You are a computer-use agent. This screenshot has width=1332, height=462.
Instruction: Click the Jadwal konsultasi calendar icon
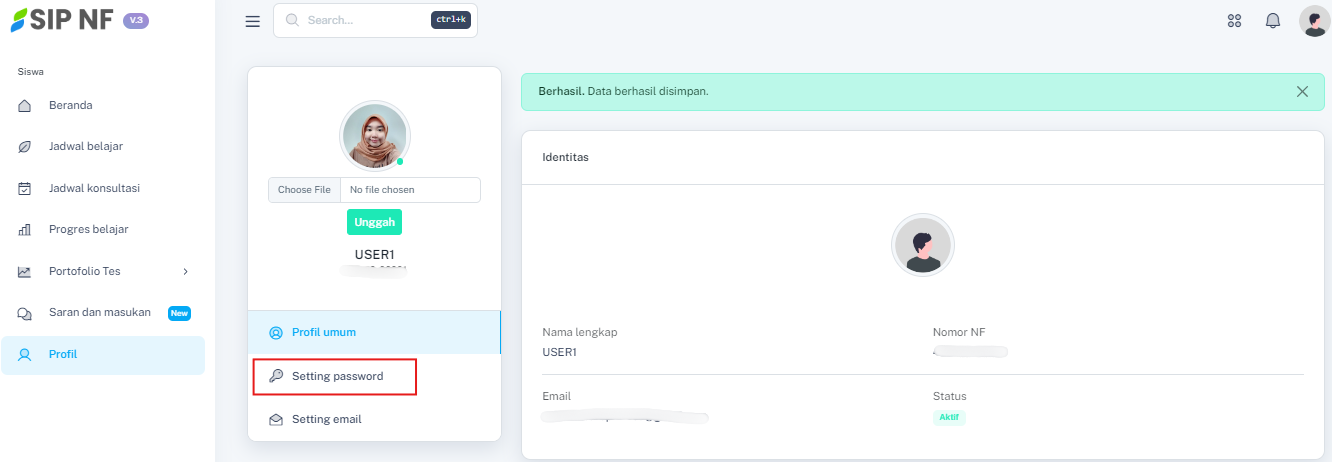[x=25, y=188]
